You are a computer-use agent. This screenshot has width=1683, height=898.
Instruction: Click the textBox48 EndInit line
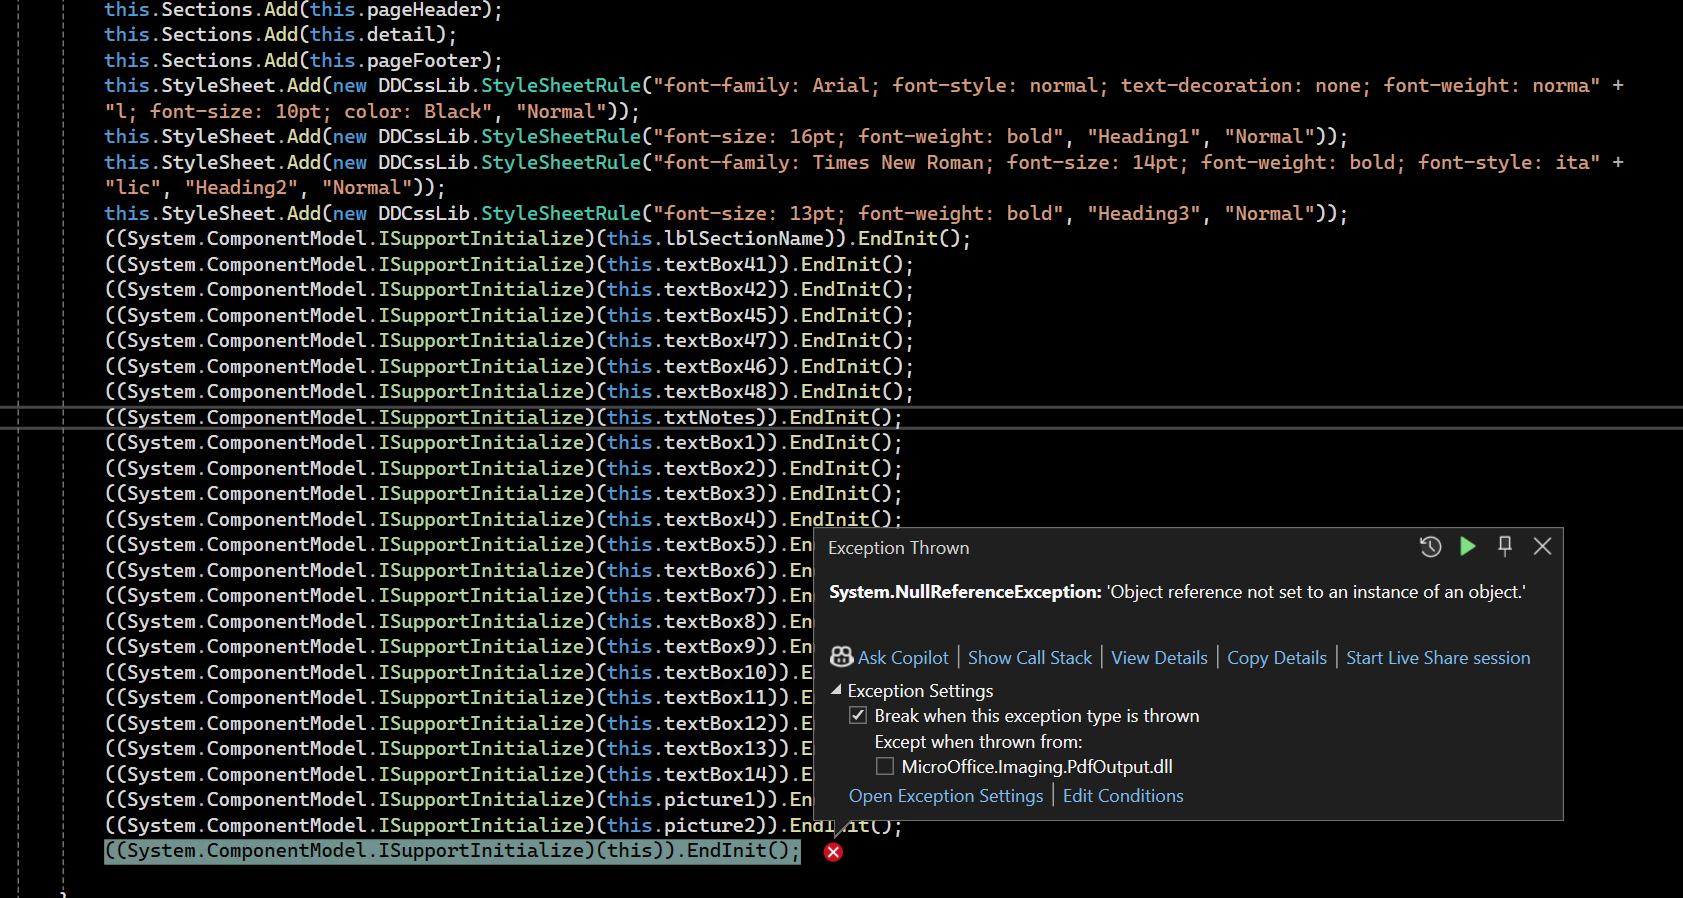pyautogui.click(x=509, y=392)
